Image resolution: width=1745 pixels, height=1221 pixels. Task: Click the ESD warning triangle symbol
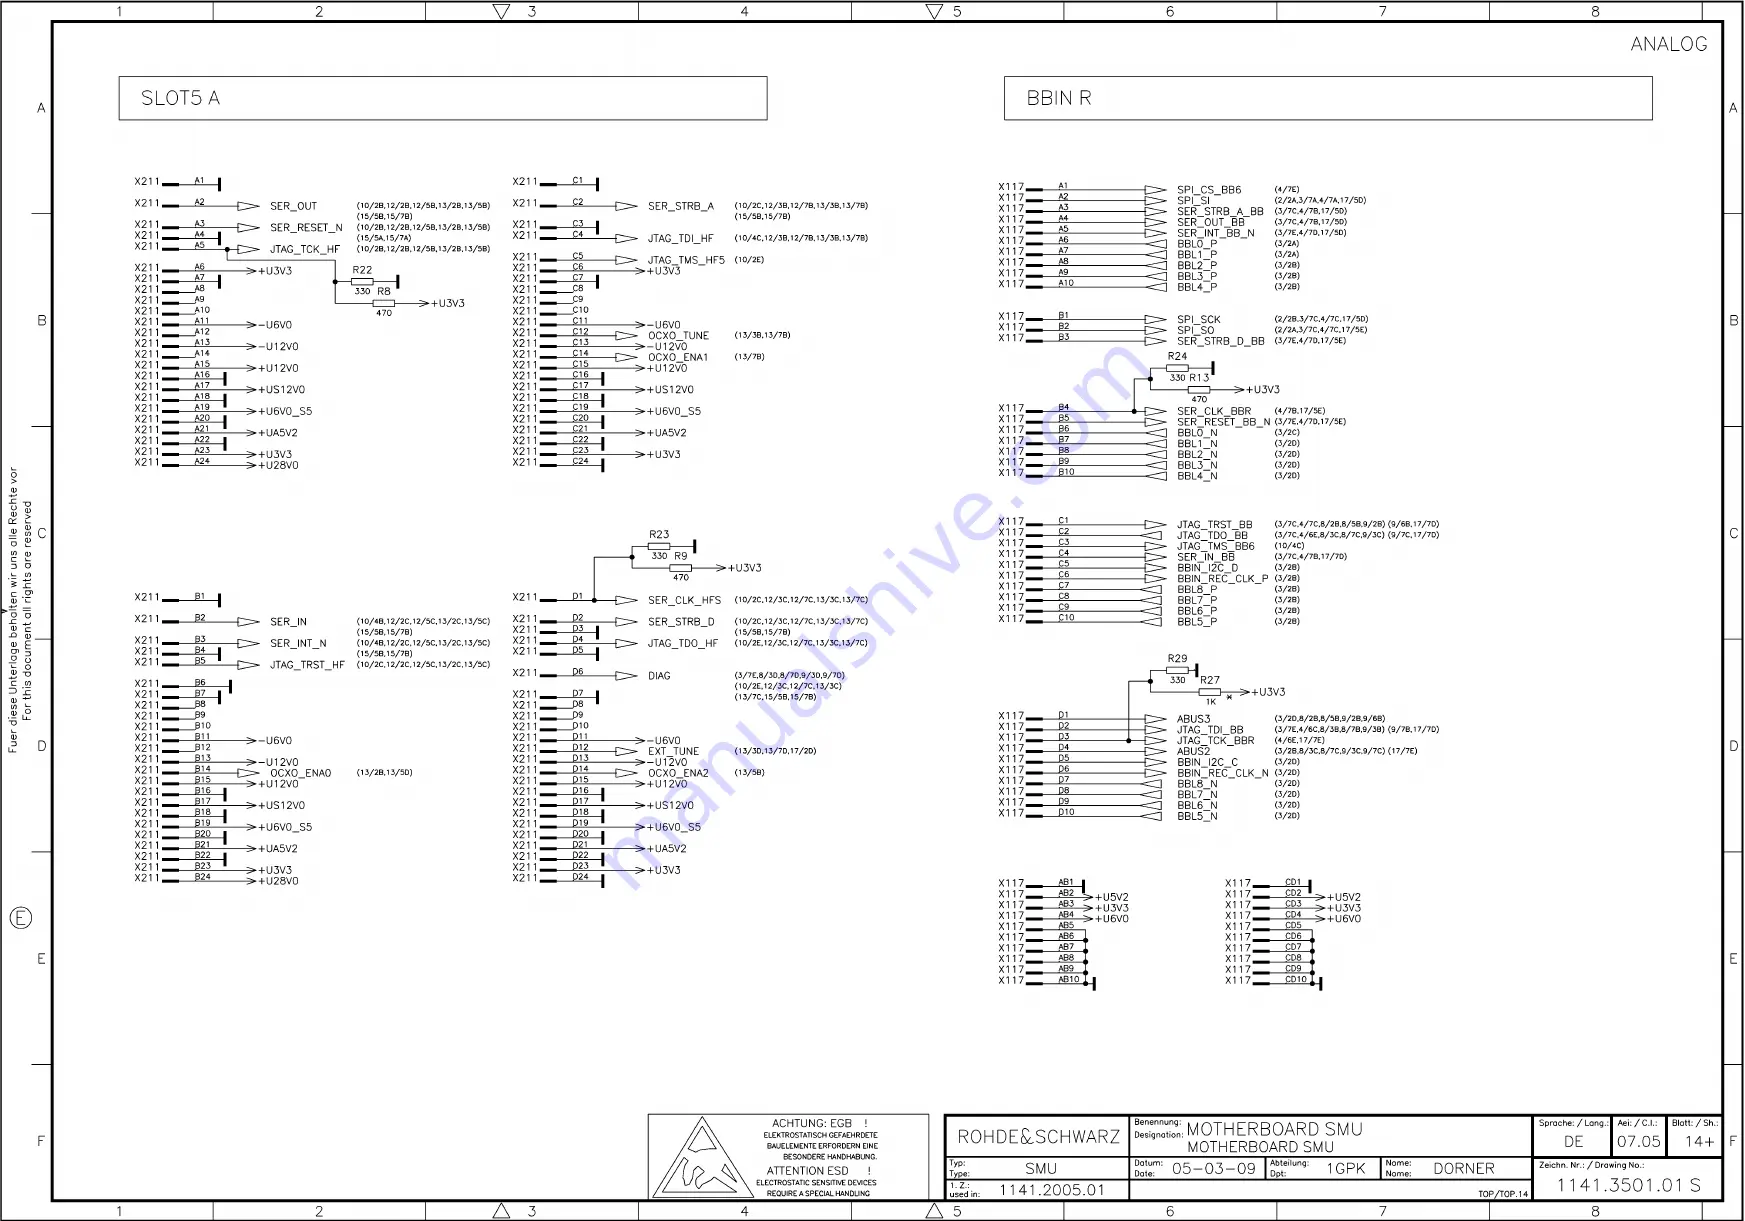coord(703,1158)
